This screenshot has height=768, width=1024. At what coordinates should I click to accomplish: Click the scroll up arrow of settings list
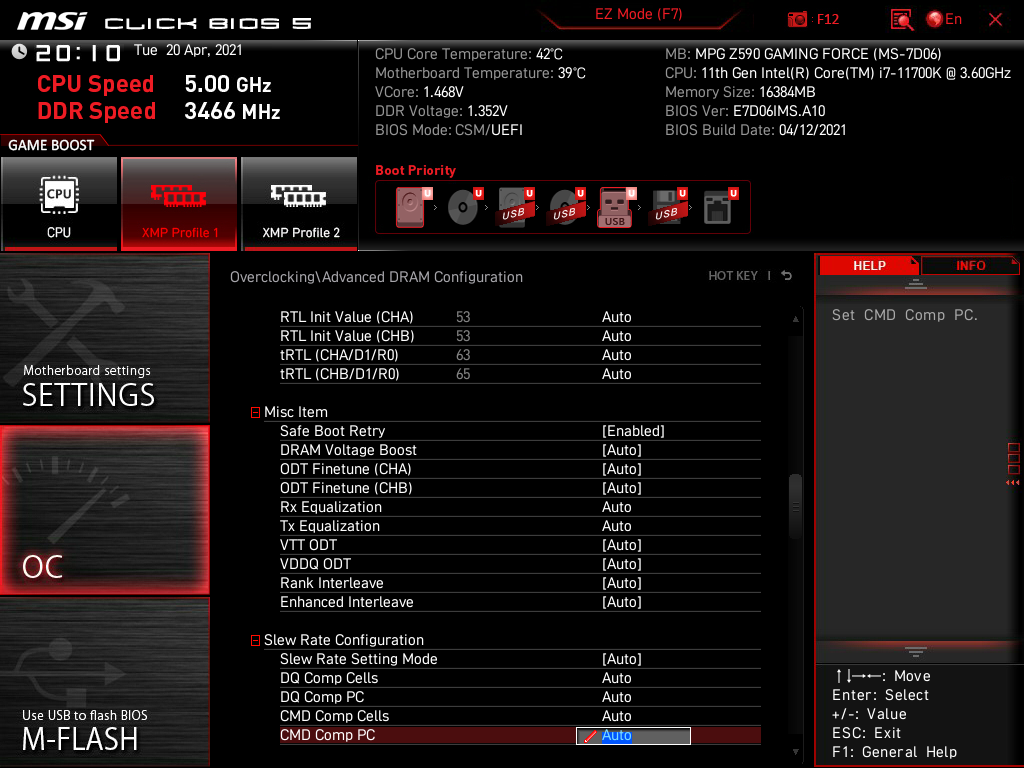795,319
